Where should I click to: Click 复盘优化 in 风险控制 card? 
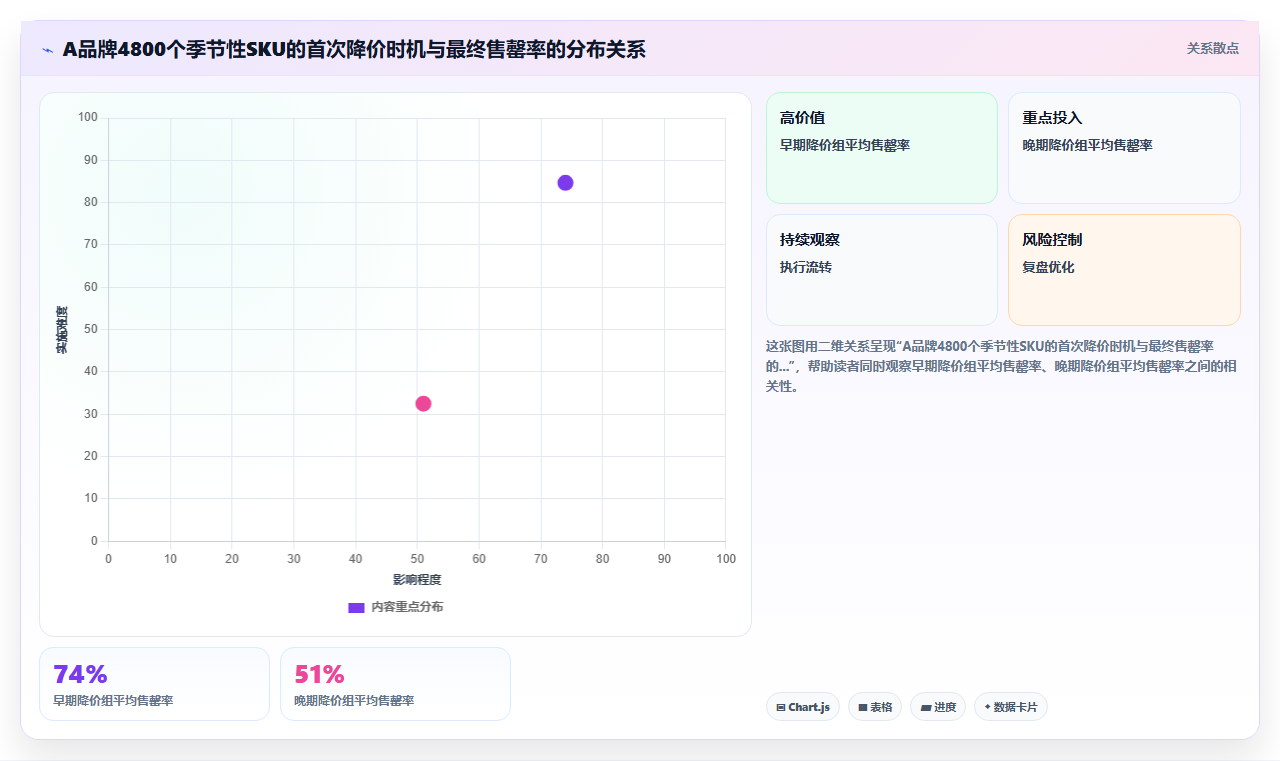pos(1048,267)
